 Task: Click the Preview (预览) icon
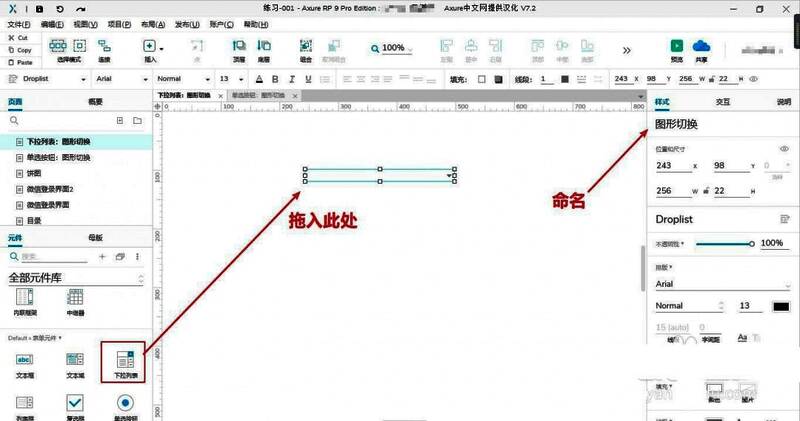click(x=677, y=46)
